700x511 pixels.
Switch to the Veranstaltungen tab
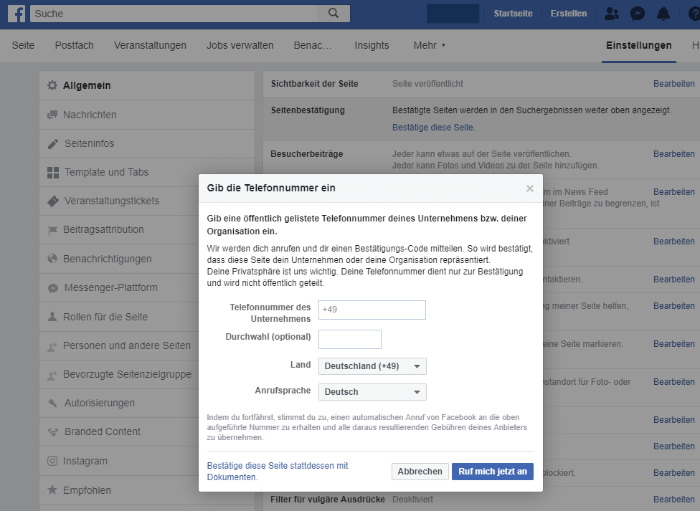[150, 46]
